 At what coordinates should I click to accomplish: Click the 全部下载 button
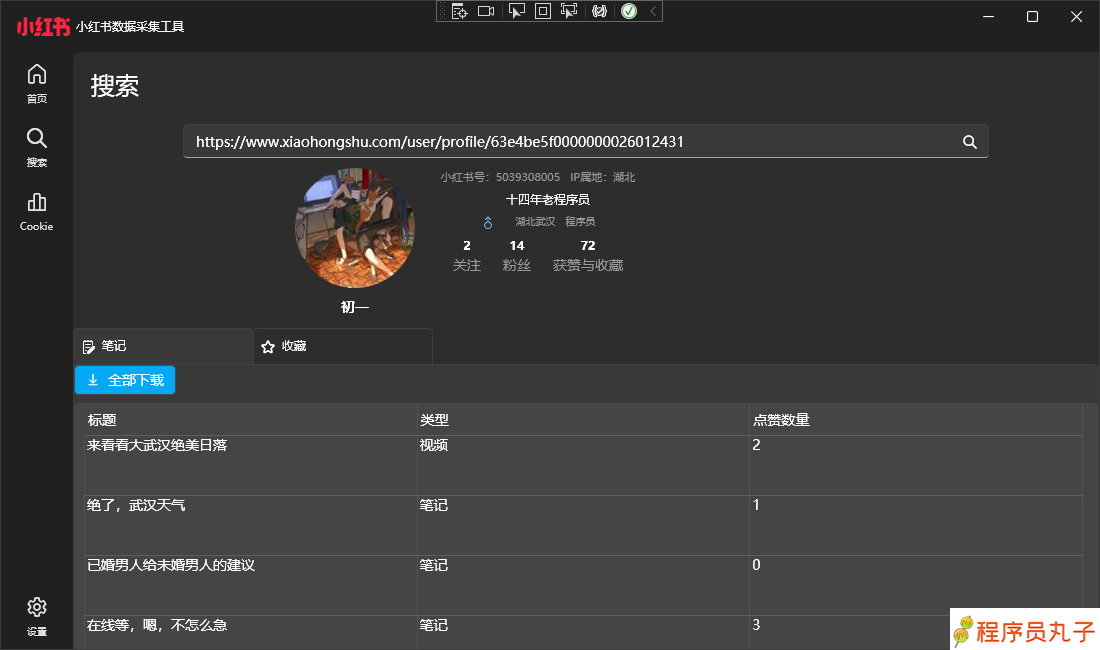click(125, 380)
